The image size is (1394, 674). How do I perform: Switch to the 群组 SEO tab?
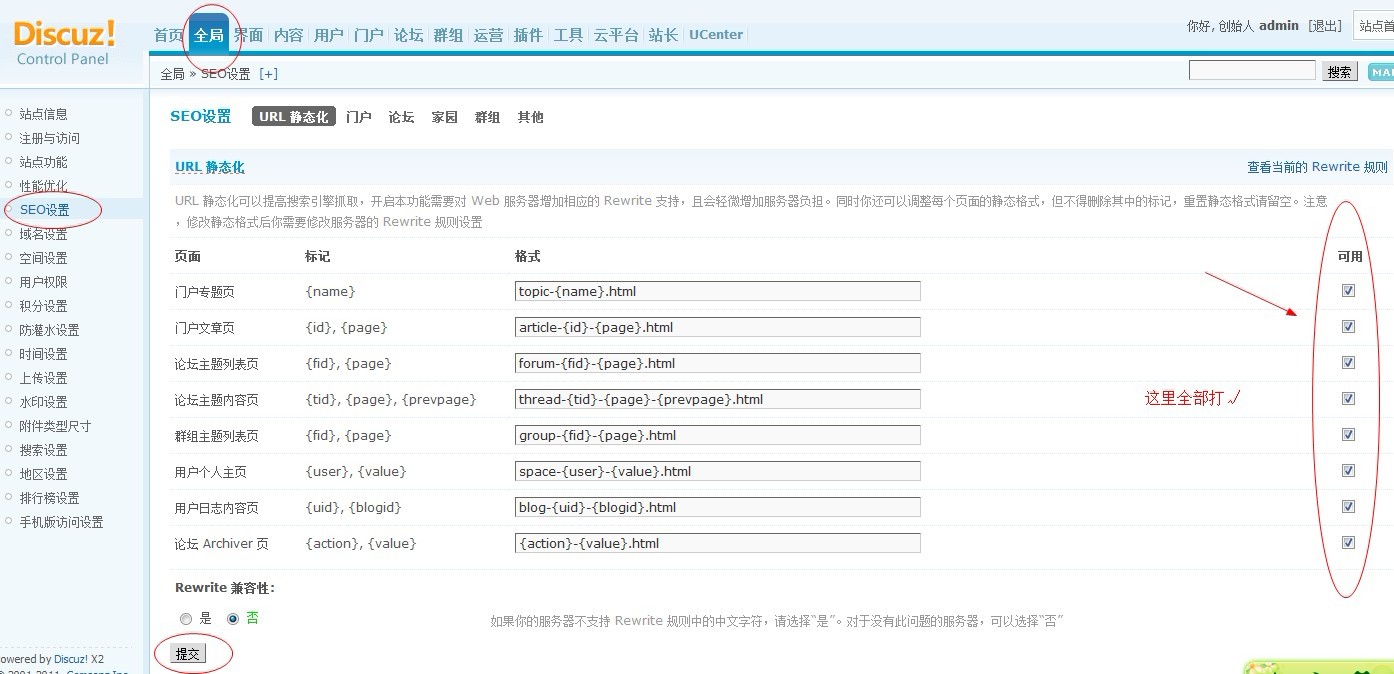487,117
